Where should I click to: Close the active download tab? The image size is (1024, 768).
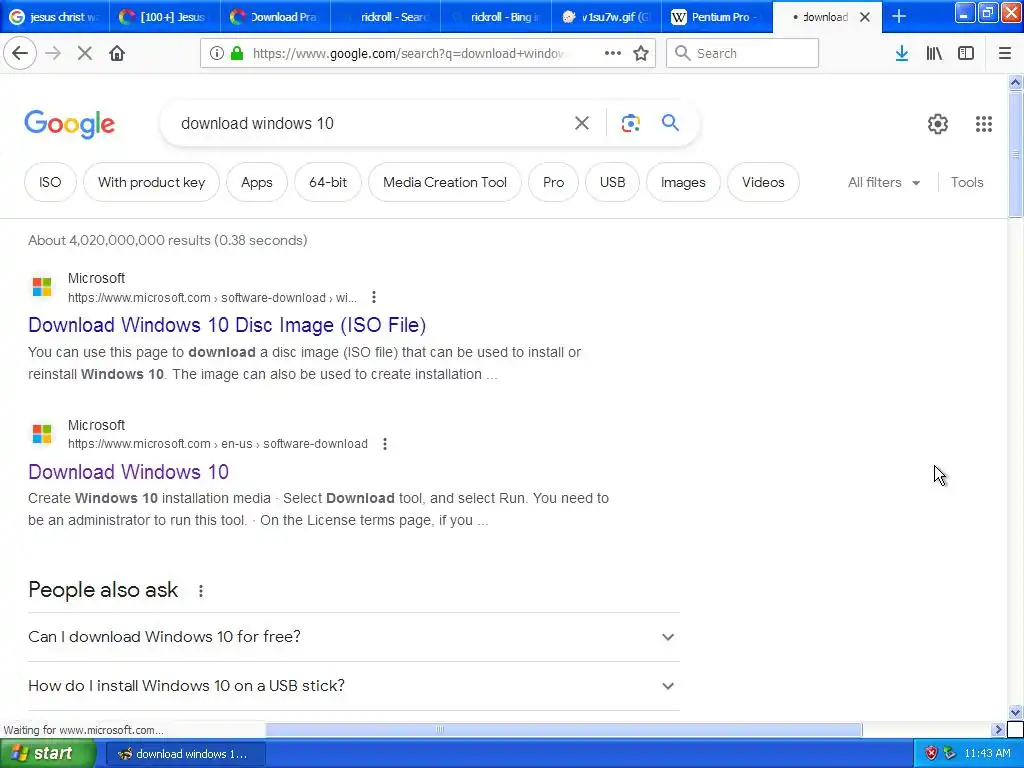pos(865,17)
